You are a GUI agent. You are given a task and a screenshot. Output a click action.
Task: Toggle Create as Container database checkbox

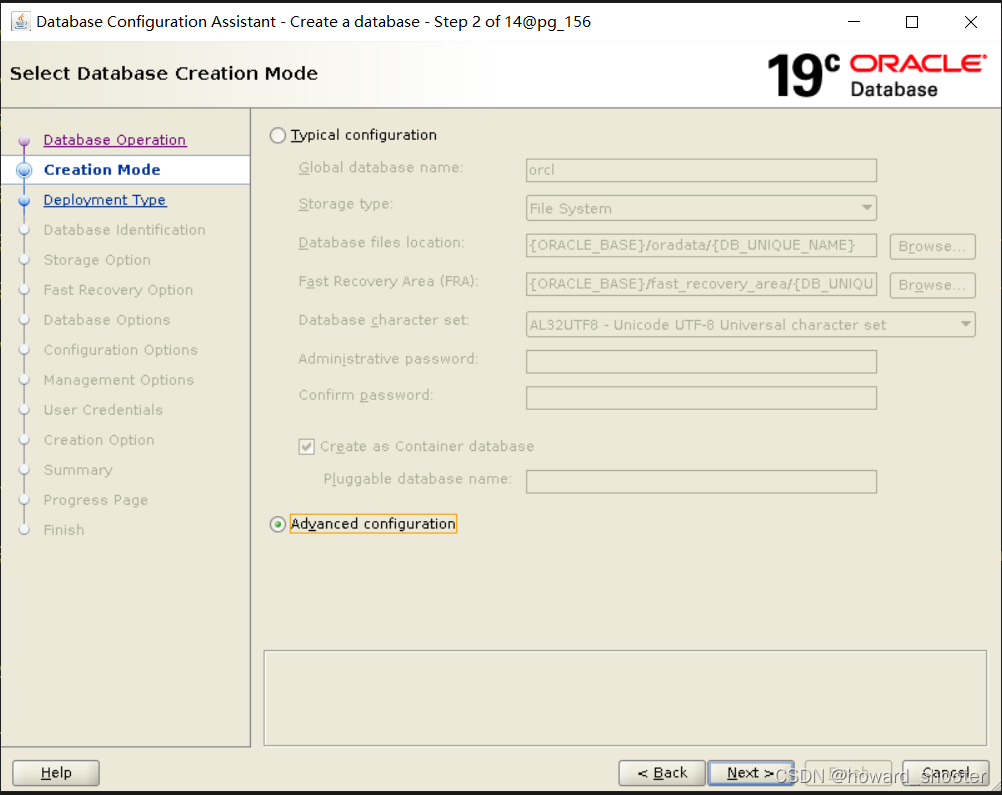pos(306,446)
